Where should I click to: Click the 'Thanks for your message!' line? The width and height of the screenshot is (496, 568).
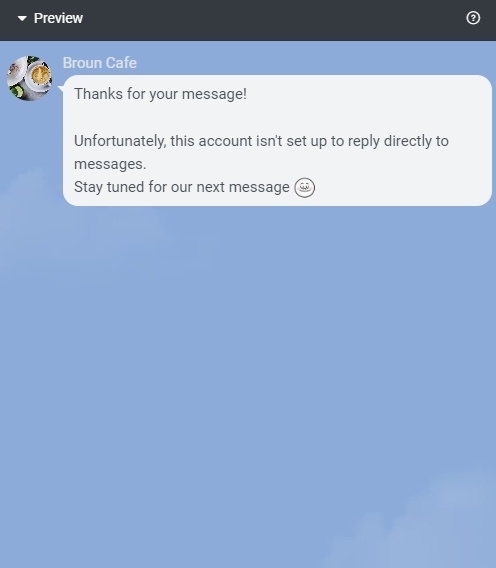tap(161, 94)
